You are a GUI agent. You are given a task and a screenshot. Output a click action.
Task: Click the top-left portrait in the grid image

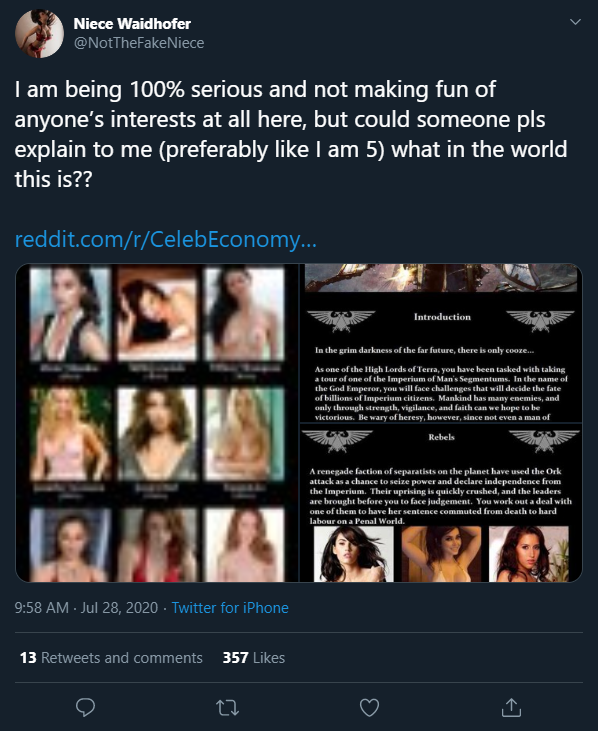[70, 314]
